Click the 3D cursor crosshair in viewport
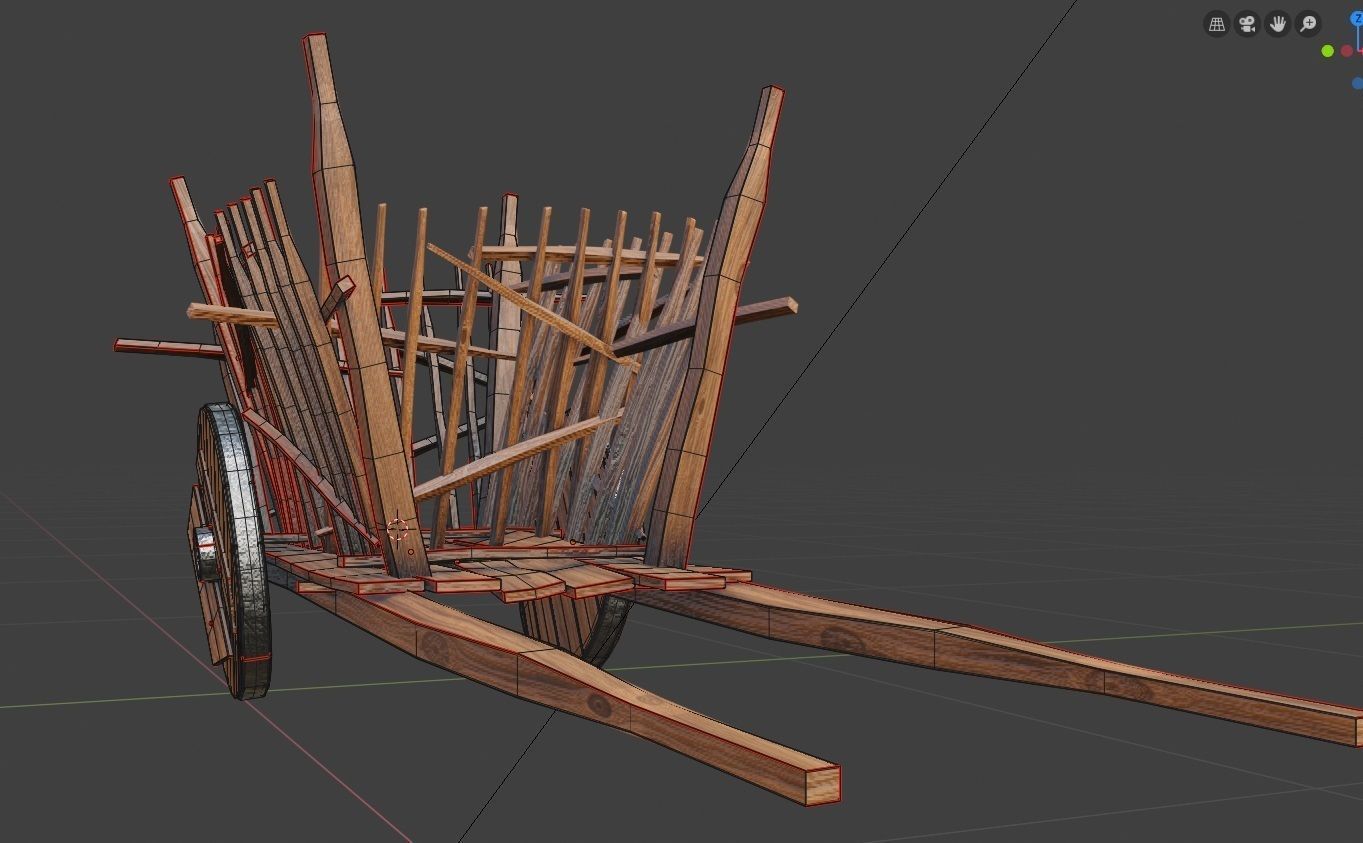The width and height of the screenshot is (1363, 843). [x=397, y=529]
